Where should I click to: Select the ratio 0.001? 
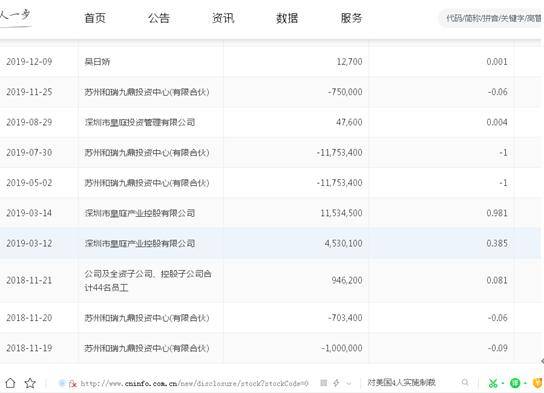point(497,62)
